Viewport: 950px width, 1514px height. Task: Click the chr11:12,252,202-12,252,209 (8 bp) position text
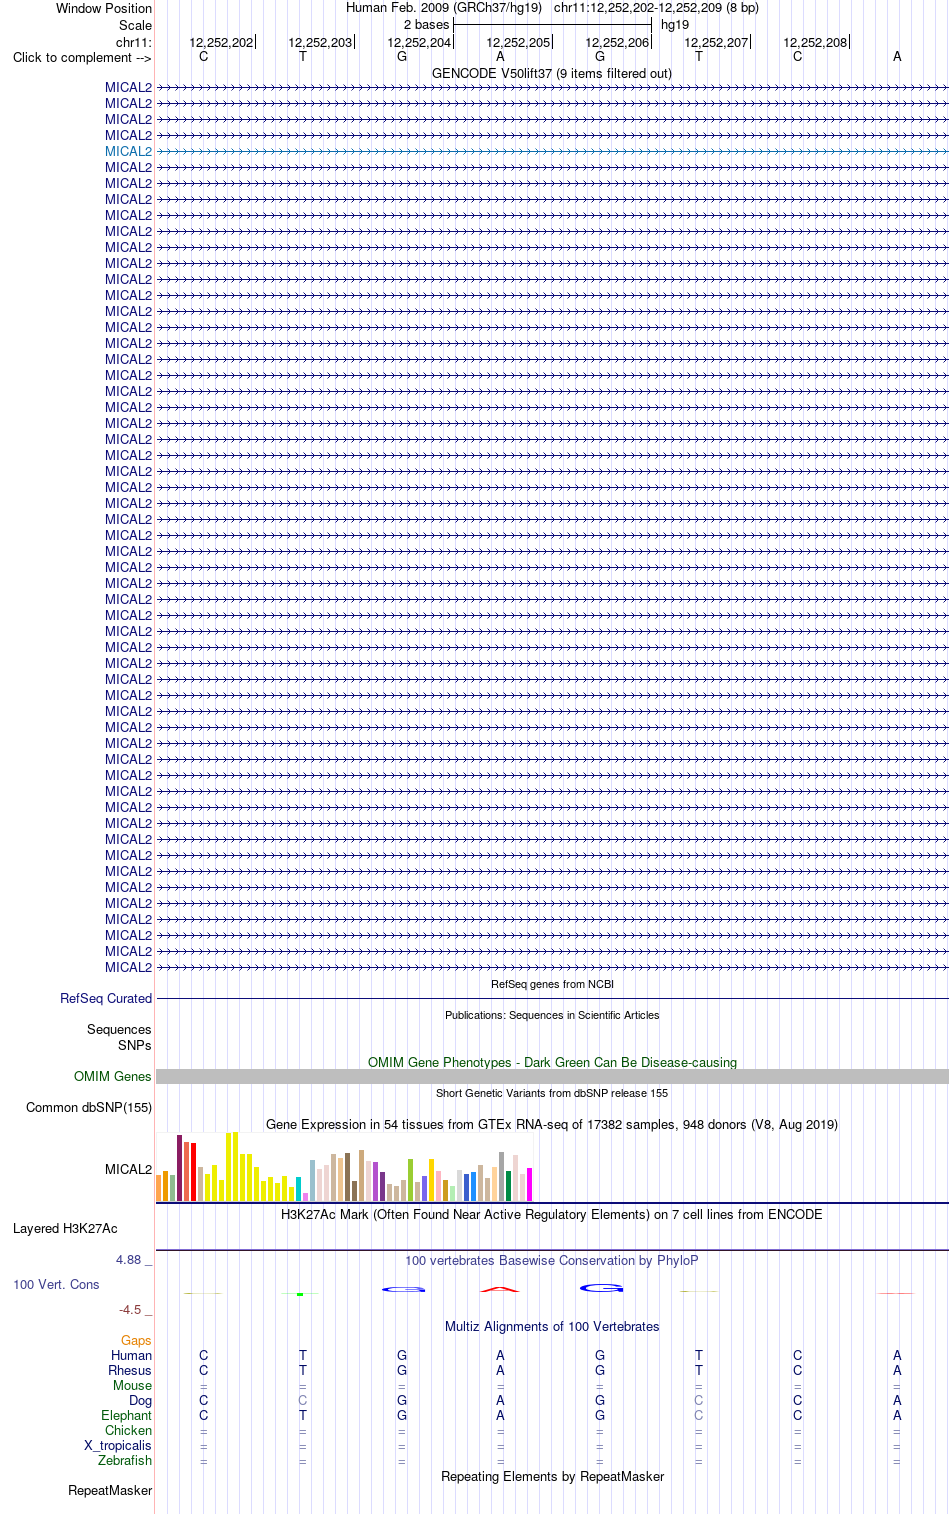656,7
